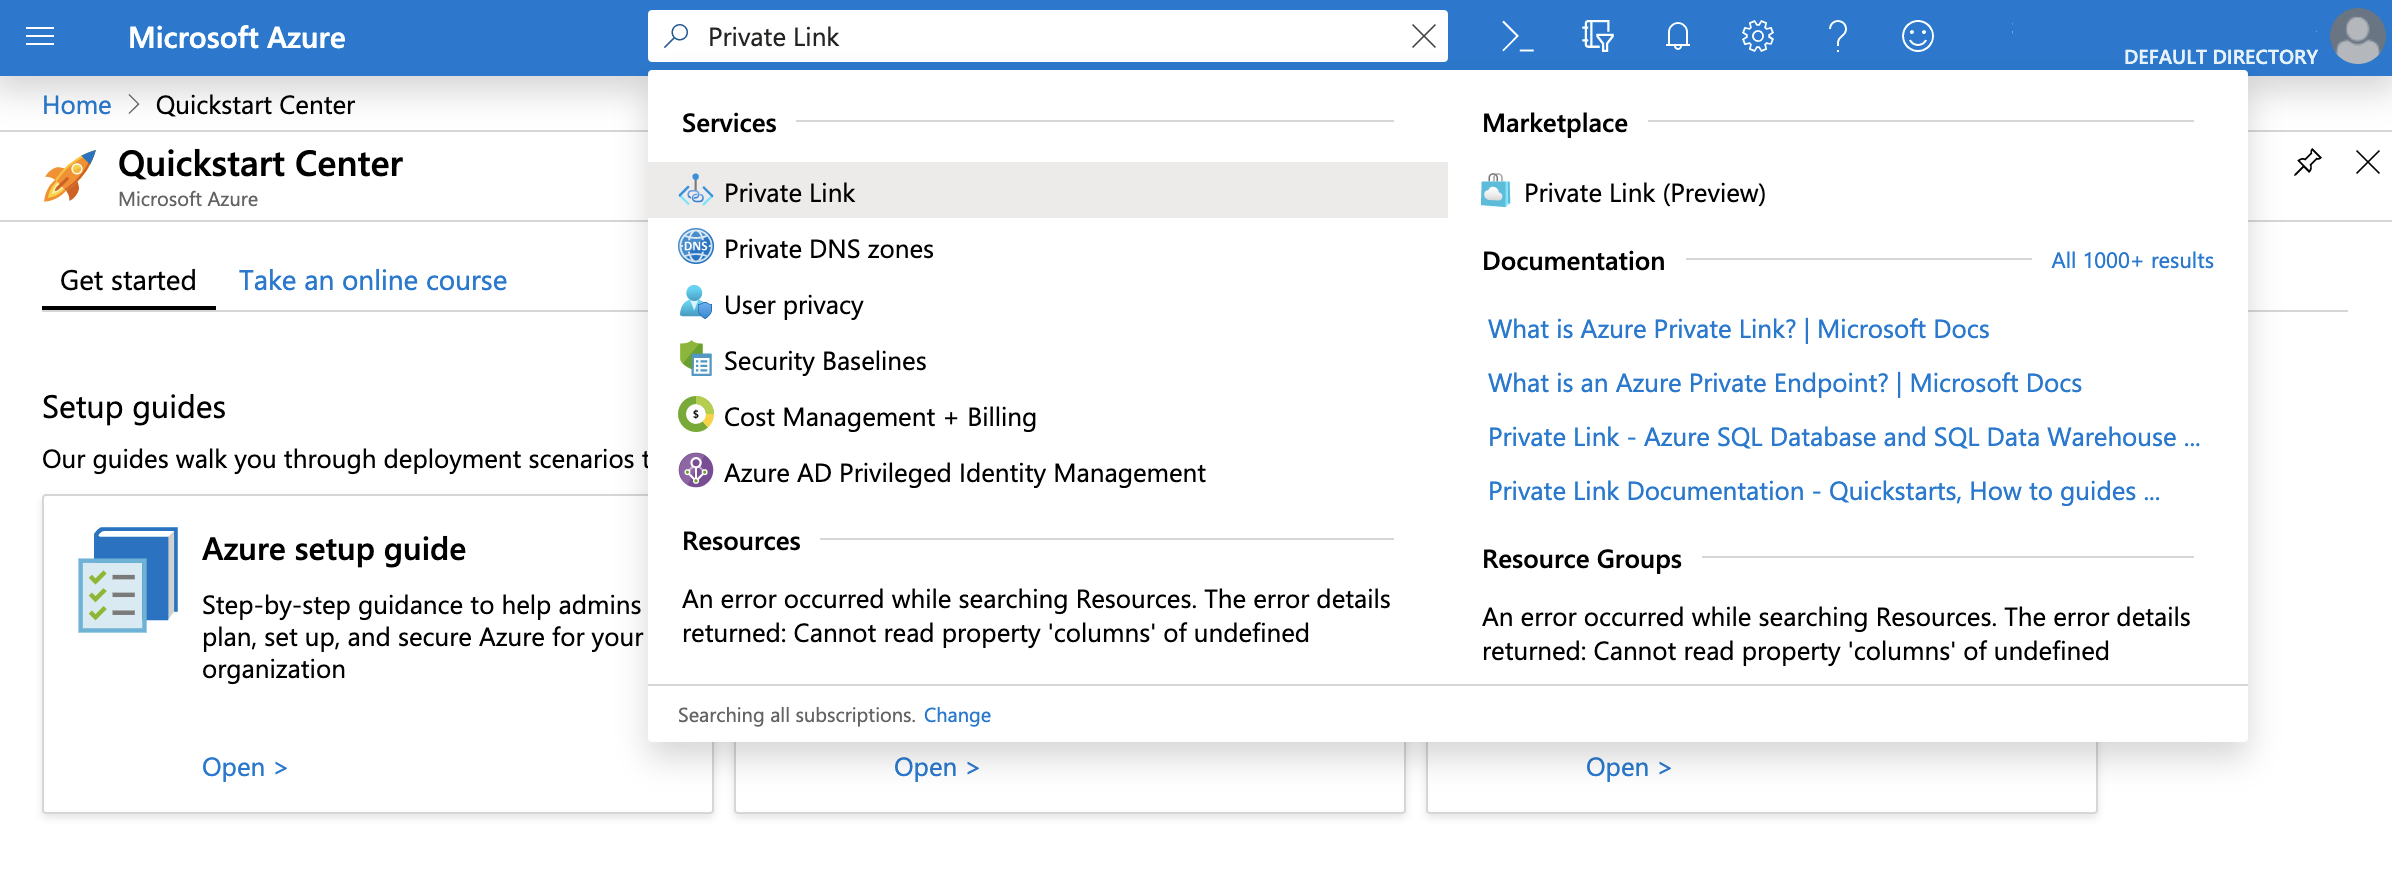Click DEFAULT DIRECTORY account label

click(2220, 57)
